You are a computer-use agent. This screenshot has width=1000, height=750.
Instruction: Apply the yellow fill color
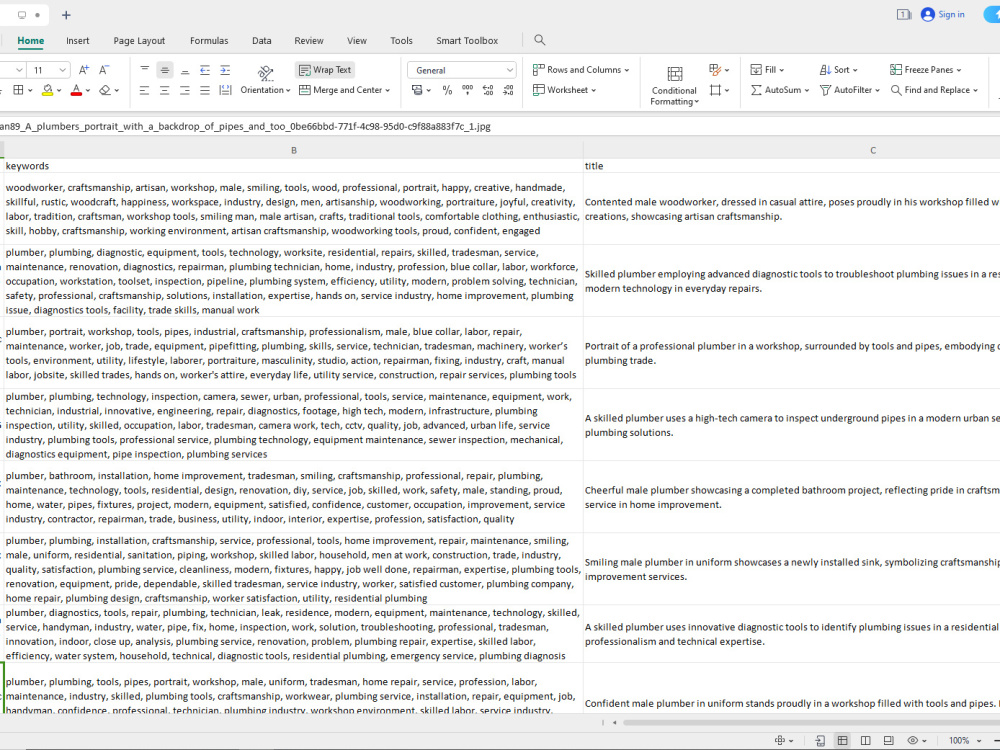(x=47, y=90)
